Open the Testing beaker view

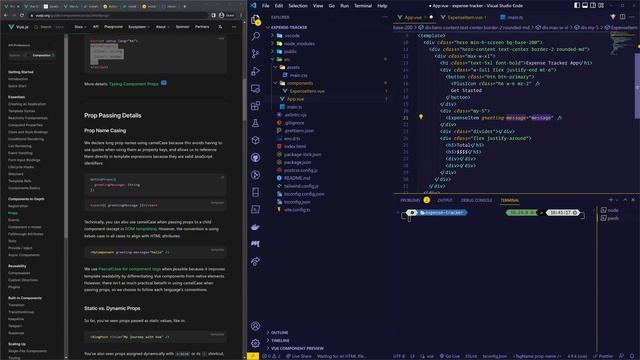point(256,123)
